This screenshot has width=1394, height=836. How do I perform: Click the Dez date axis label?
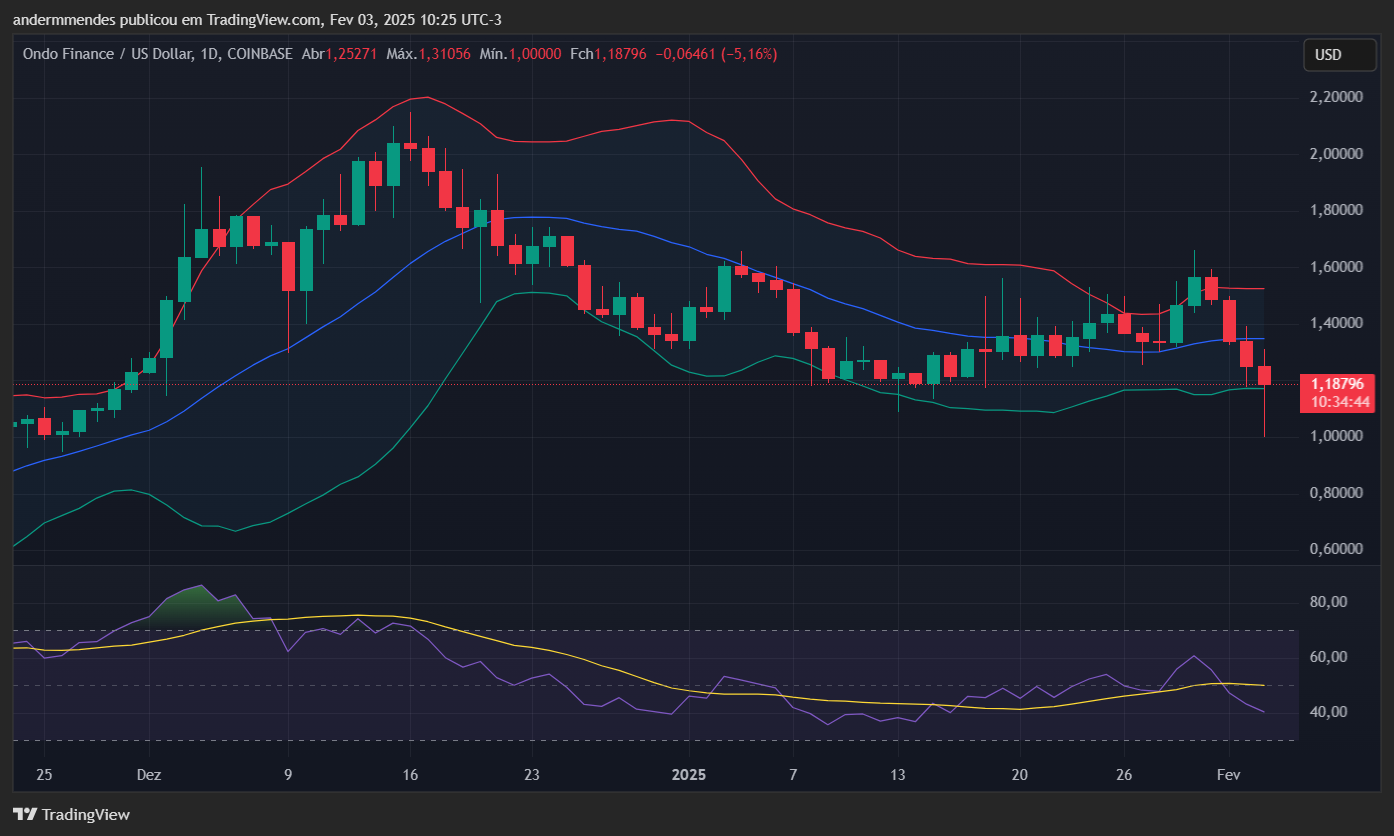[x=148, y=775]
